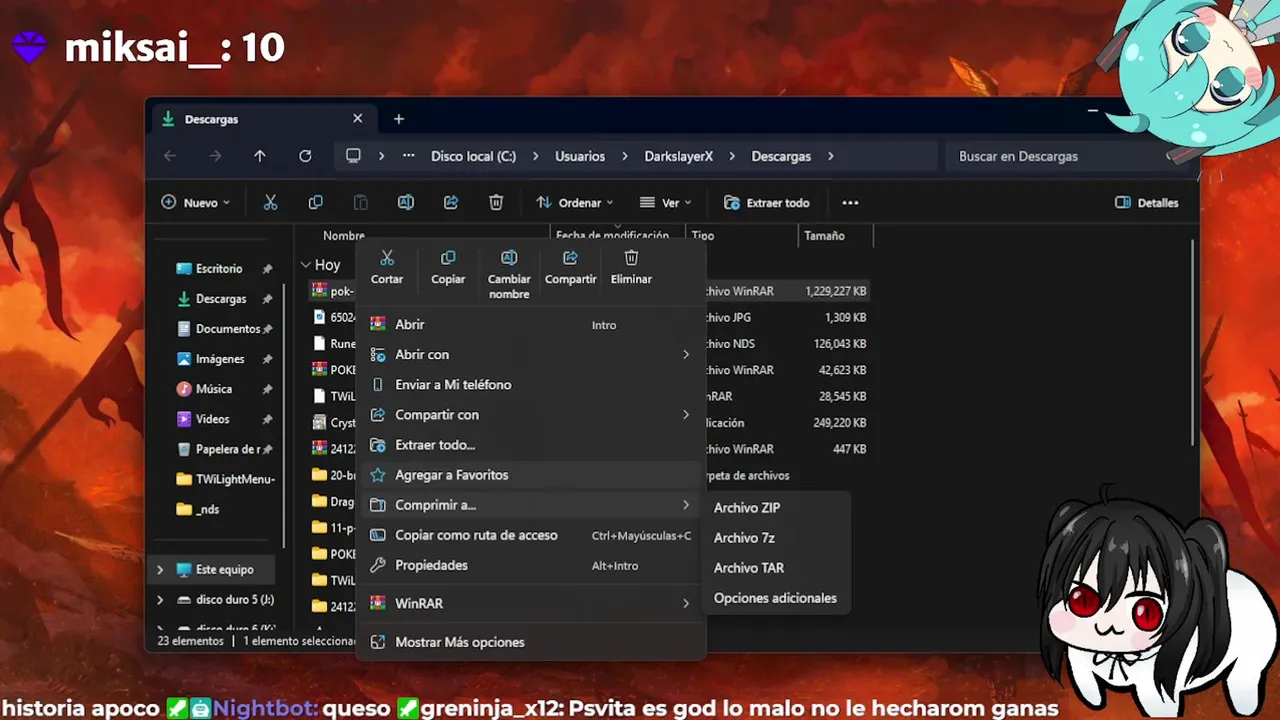Click the back navigation arrow
The image size is (1280, 720).
point(170,156)
